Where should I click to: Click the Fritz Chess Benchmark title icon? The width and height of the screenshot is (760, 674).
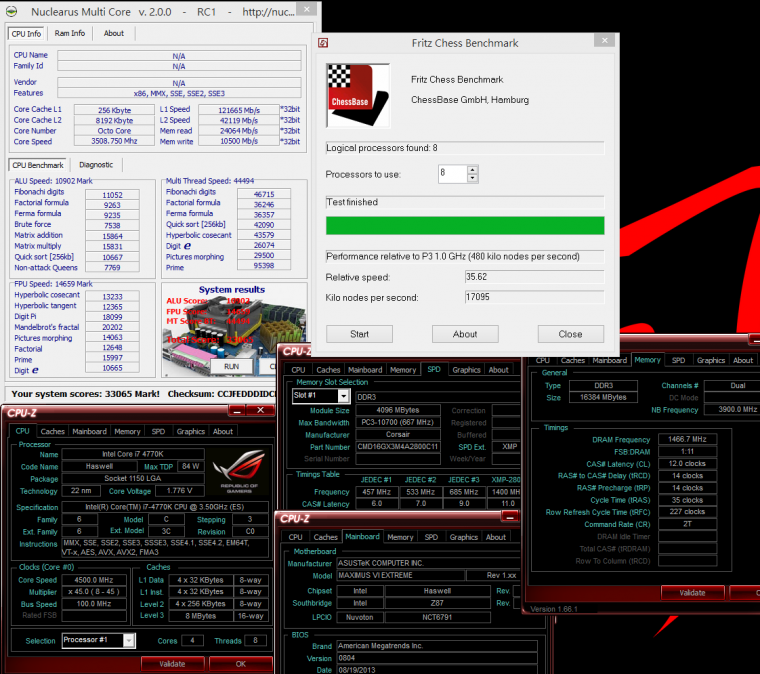point(323,43)
